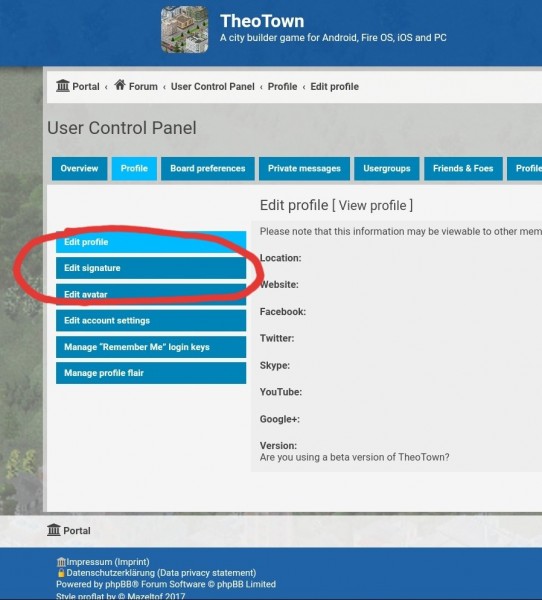Click the Portal icon in footer bar
The height and width of the screenshot is (600, 542).
[54, 530]
